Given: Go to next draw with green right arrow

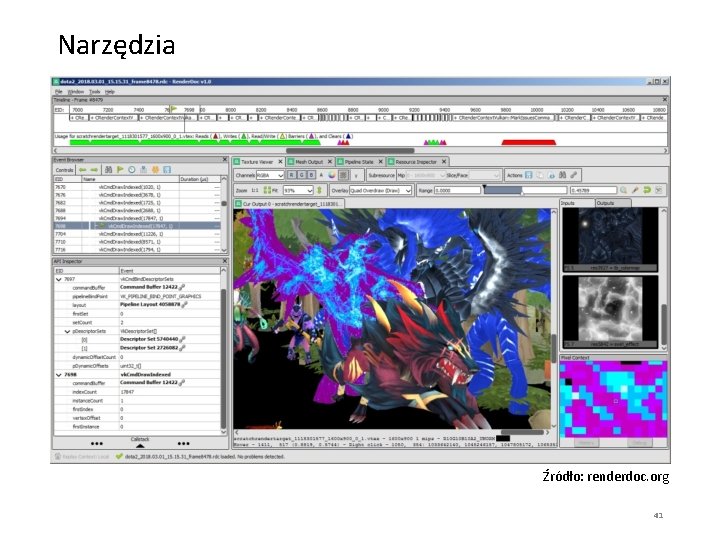Looking at the screenshot, I should [x=94, y=170].
